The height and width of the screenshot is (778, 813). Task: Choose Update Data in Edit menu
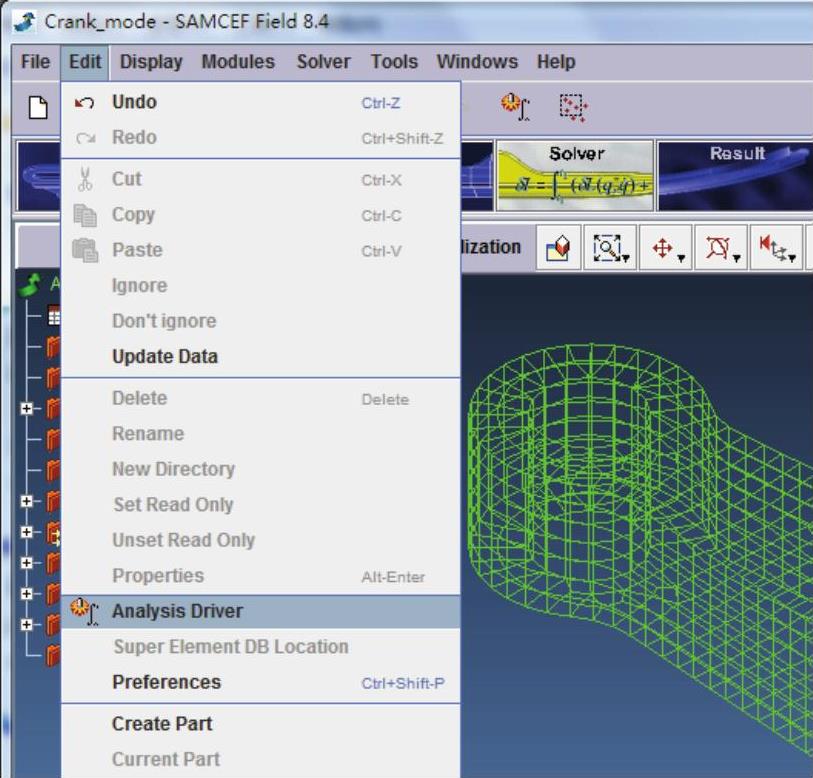tap(164, 357)
